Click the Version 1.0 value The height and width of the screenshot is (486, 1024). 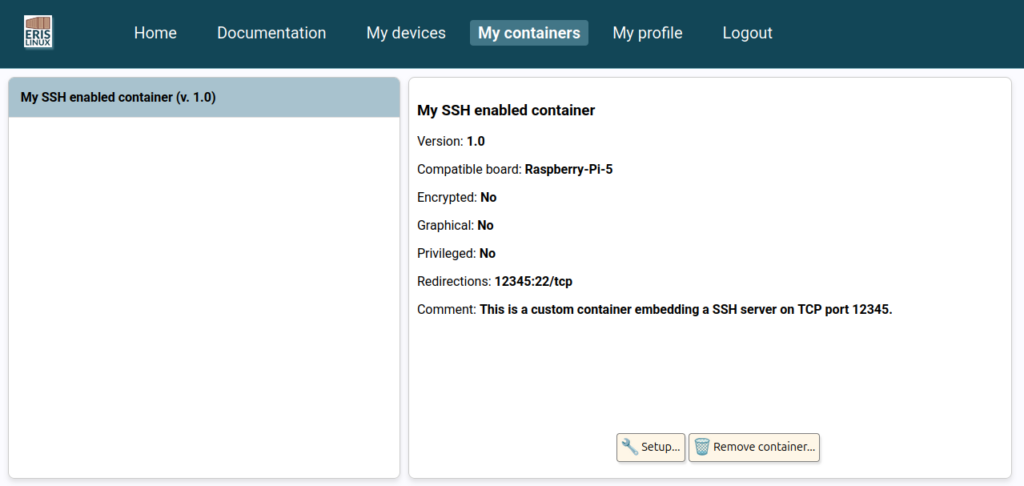(x=475, y=142)
